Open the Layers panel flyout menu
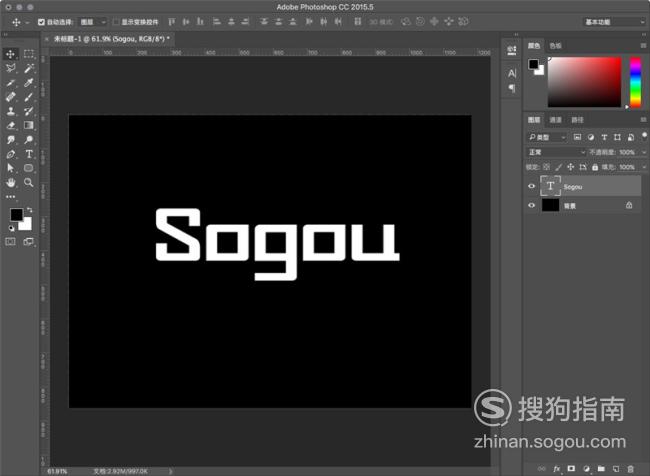The width and height of the screenshot is (650, 476). pos(643,120)
